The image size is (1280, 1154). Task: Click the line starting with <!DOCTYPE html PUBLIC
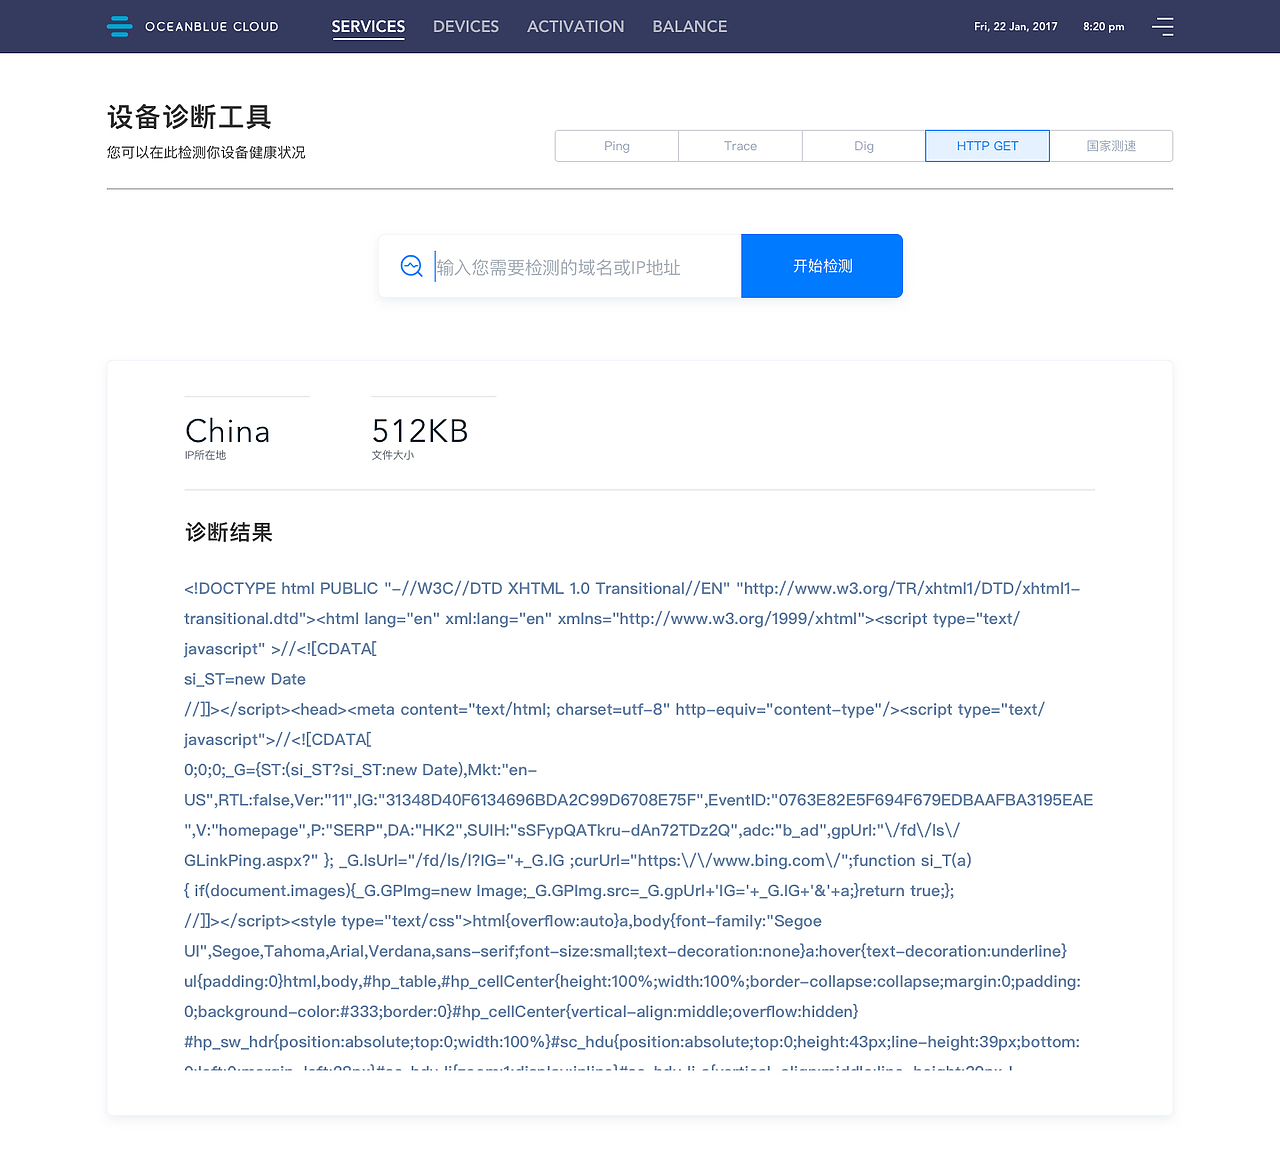(632, 588)
